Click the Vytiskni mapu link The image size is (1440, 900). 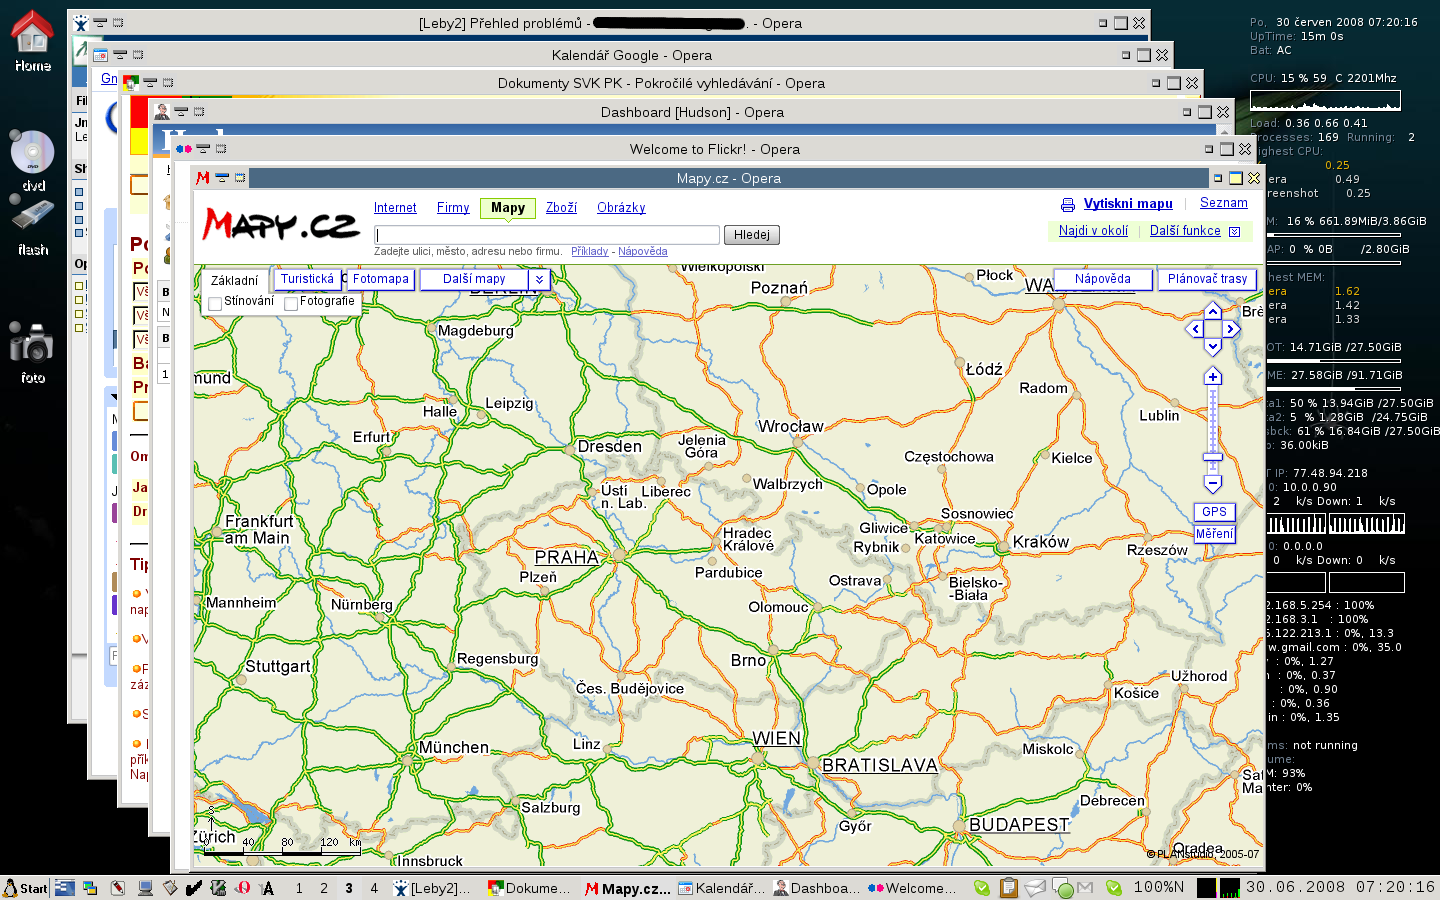point(1128,204)
